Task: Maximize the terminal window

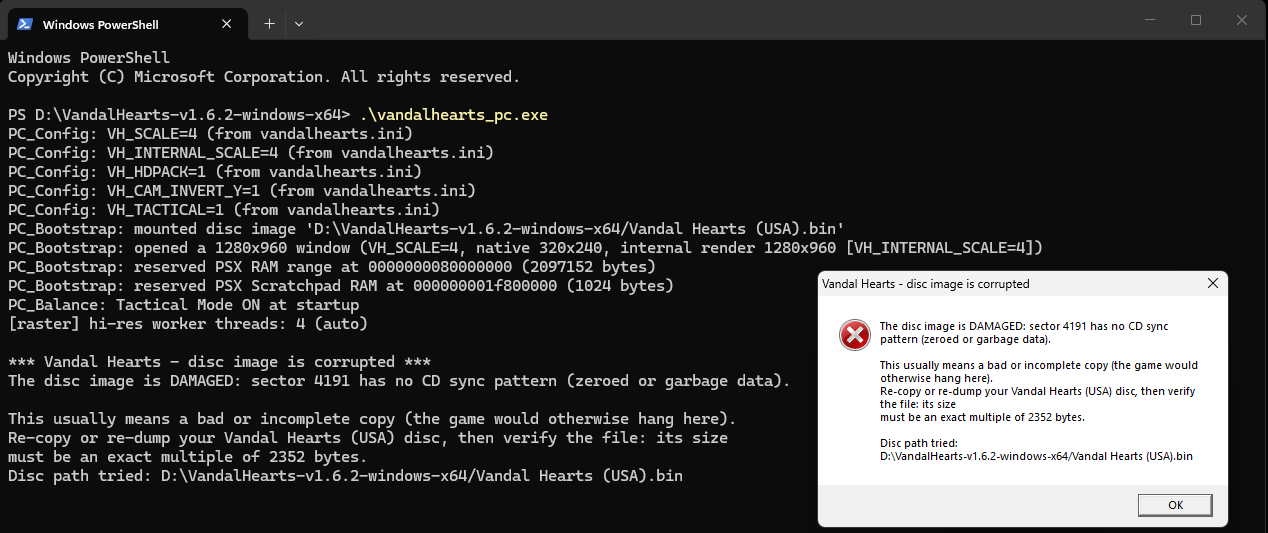Action: coord(1196,20)
